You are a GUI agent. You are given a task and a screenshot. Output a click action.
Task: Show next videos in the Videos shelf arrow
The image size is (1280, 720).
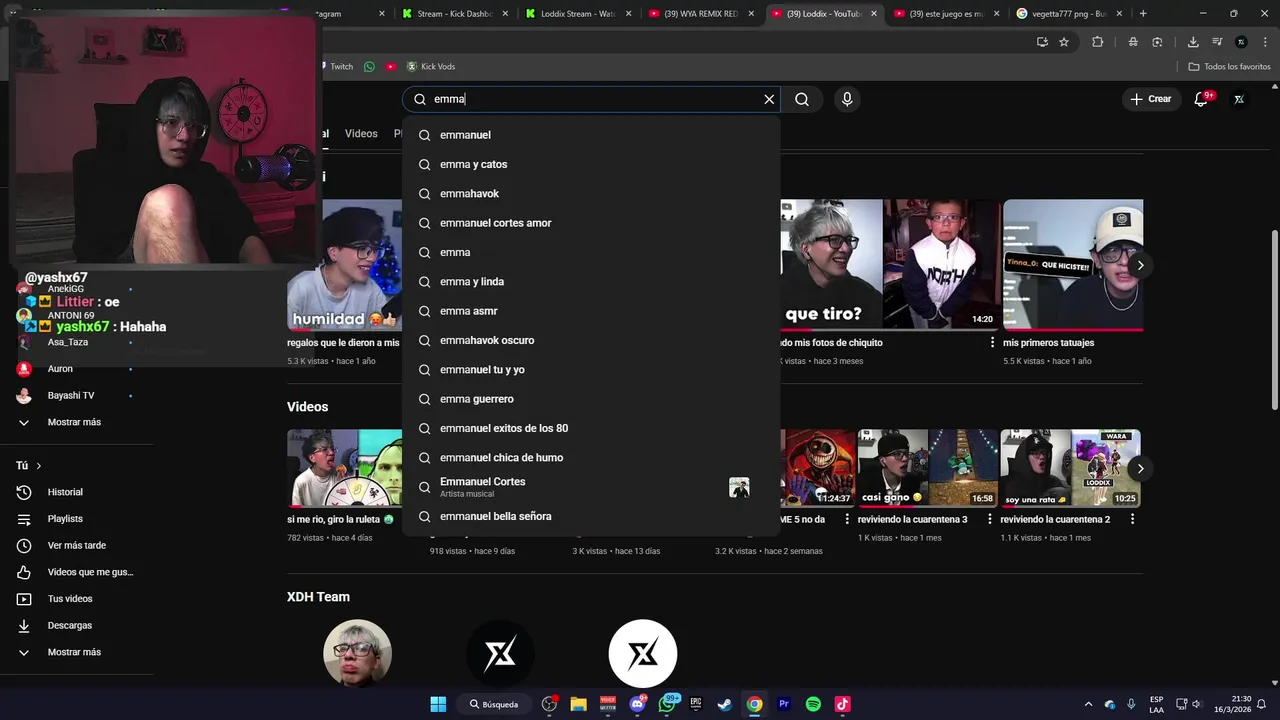(1140, 468)
